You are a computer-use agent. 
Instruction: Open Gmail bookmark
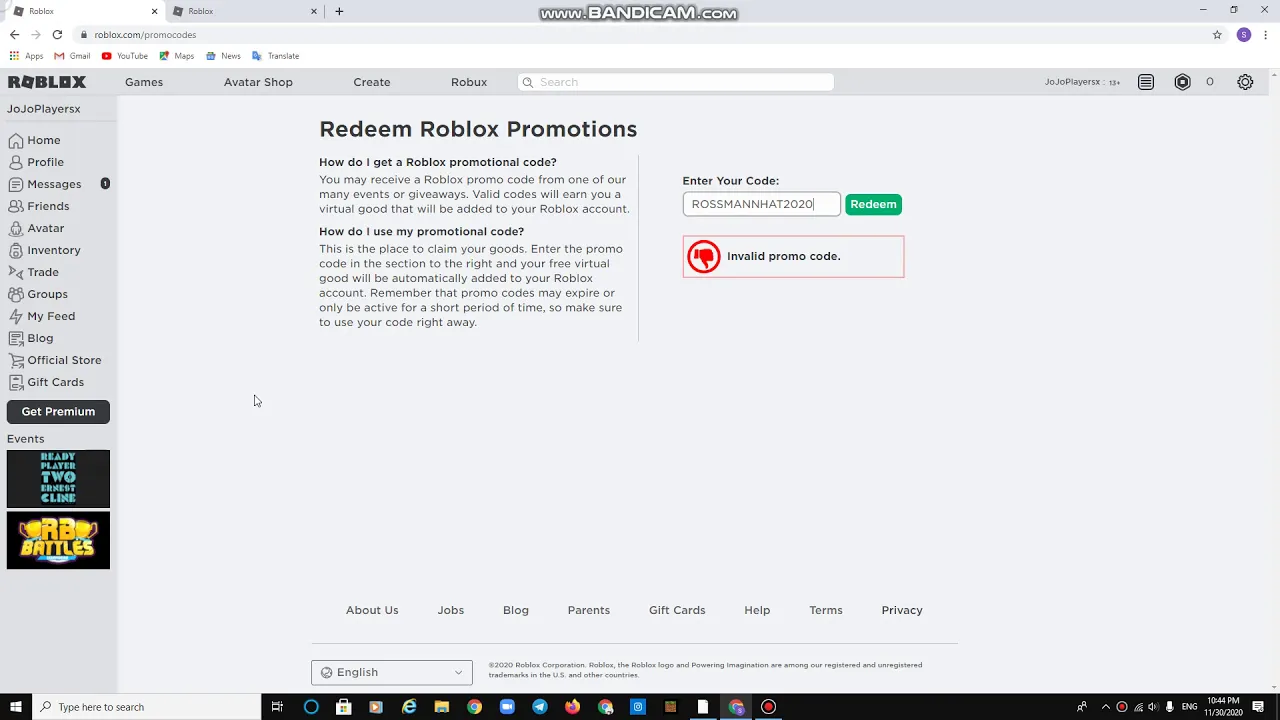[x=72, y=56]
